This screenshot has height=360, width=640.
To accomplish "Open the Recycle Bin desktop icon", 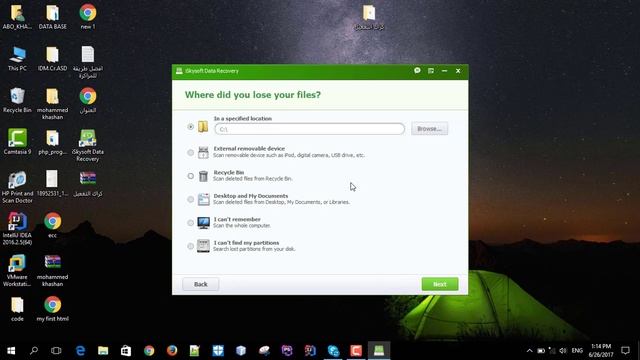I will pos(17,100).
